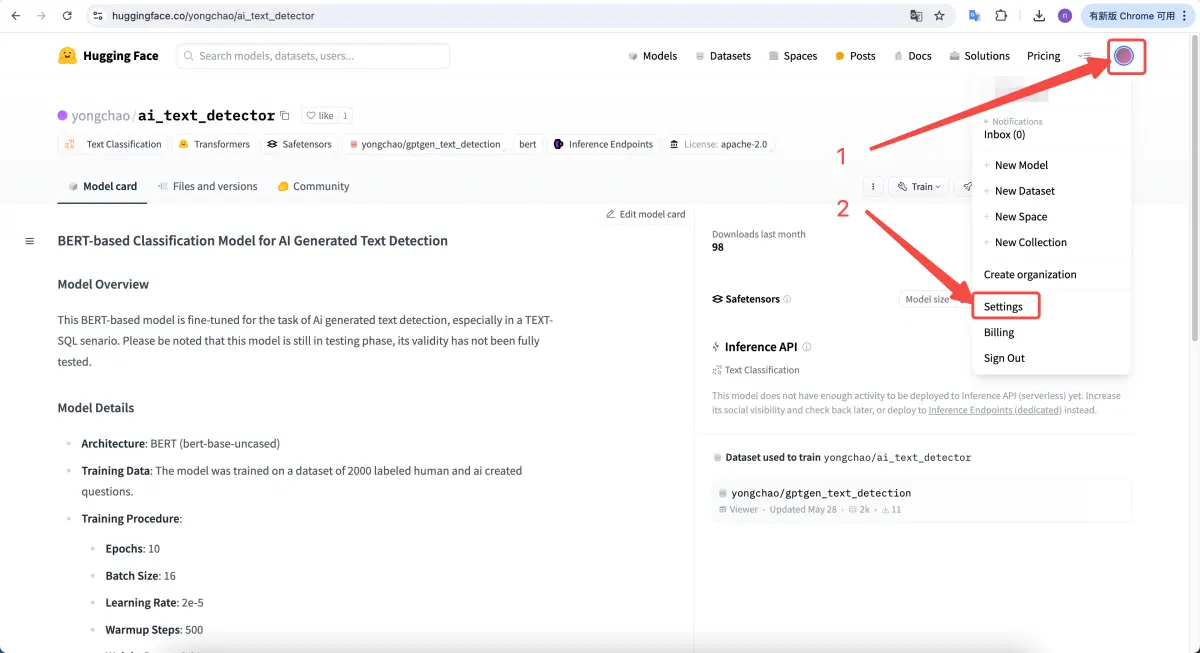Screen dimensions: 1200x653
Task: Open Spaces in the navigation bar
Action: [793, 56]
